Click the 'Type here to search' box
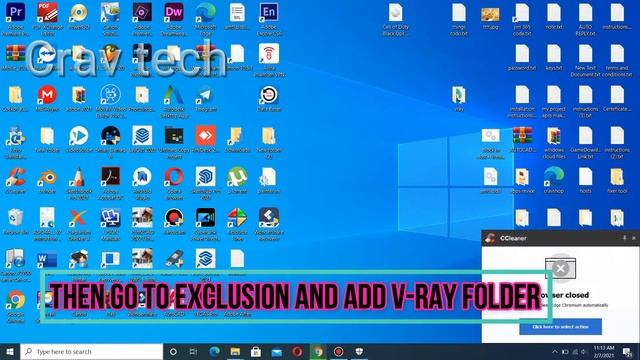 tap(91, 351)
